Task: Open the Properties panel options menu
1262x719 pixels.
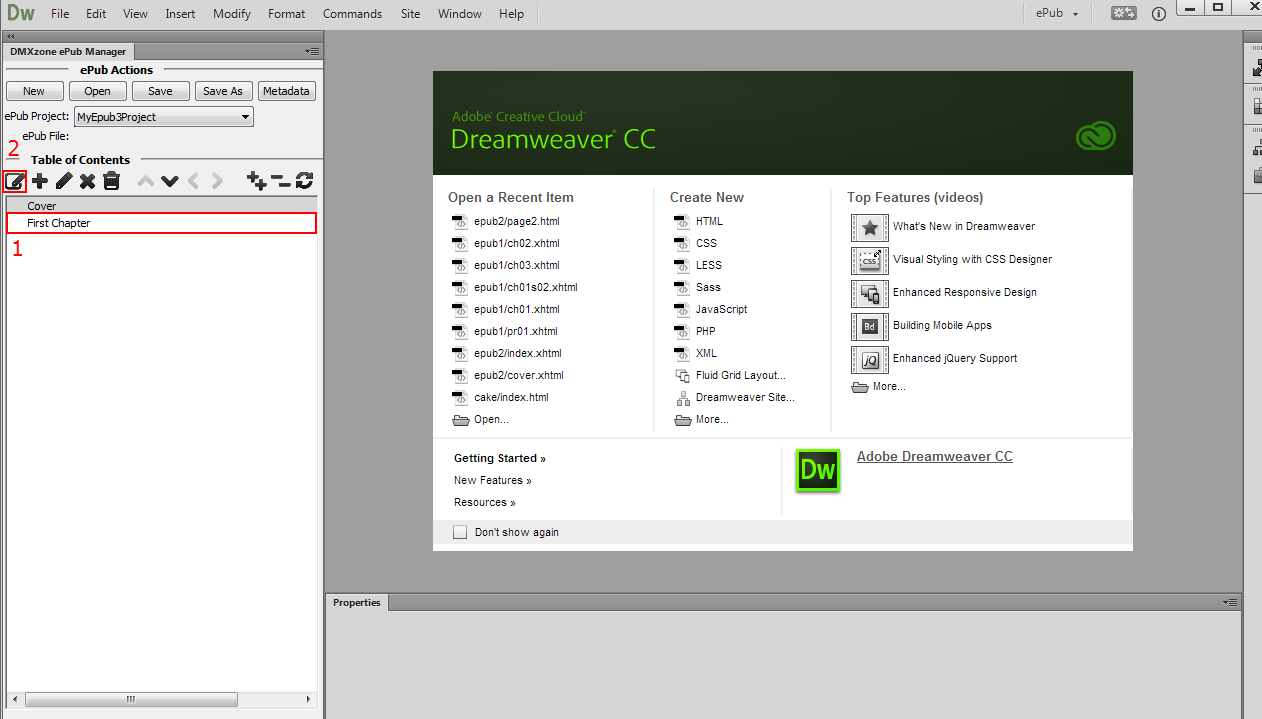Action: click(1231, 602)
